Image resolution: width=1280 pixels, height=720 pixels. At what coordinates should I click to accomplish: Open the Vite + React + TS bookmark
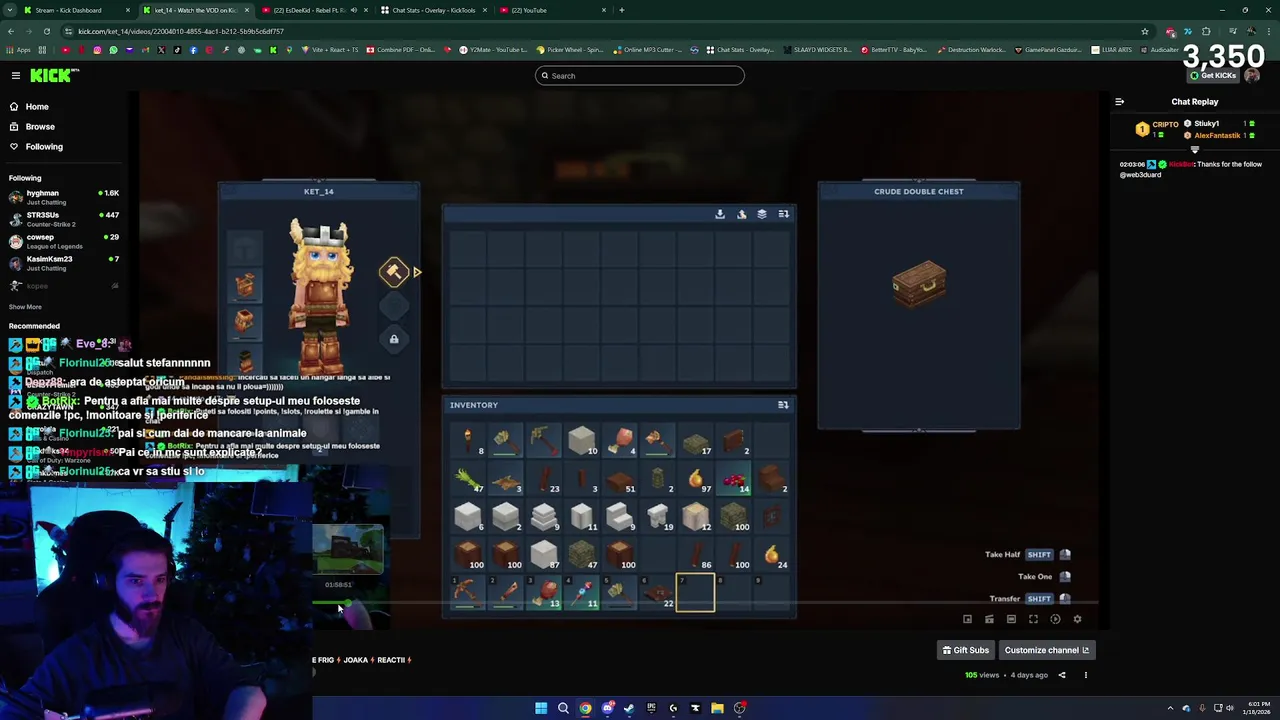(331, 50)
